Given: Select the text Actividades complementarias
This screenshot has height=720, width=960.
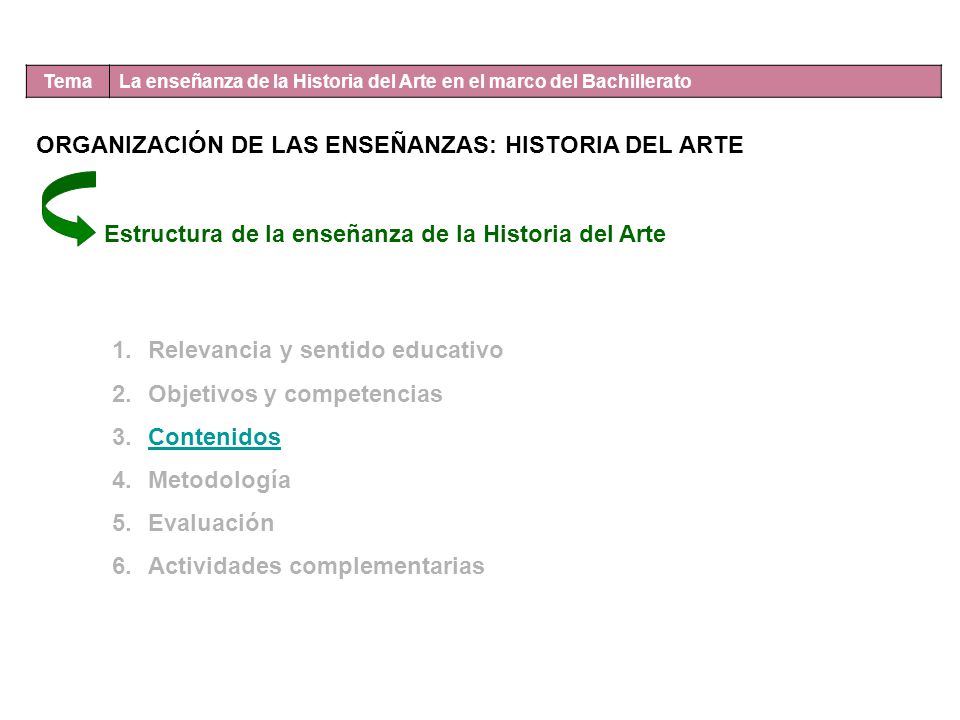Looking at the screenshot, I should point(316,566).
